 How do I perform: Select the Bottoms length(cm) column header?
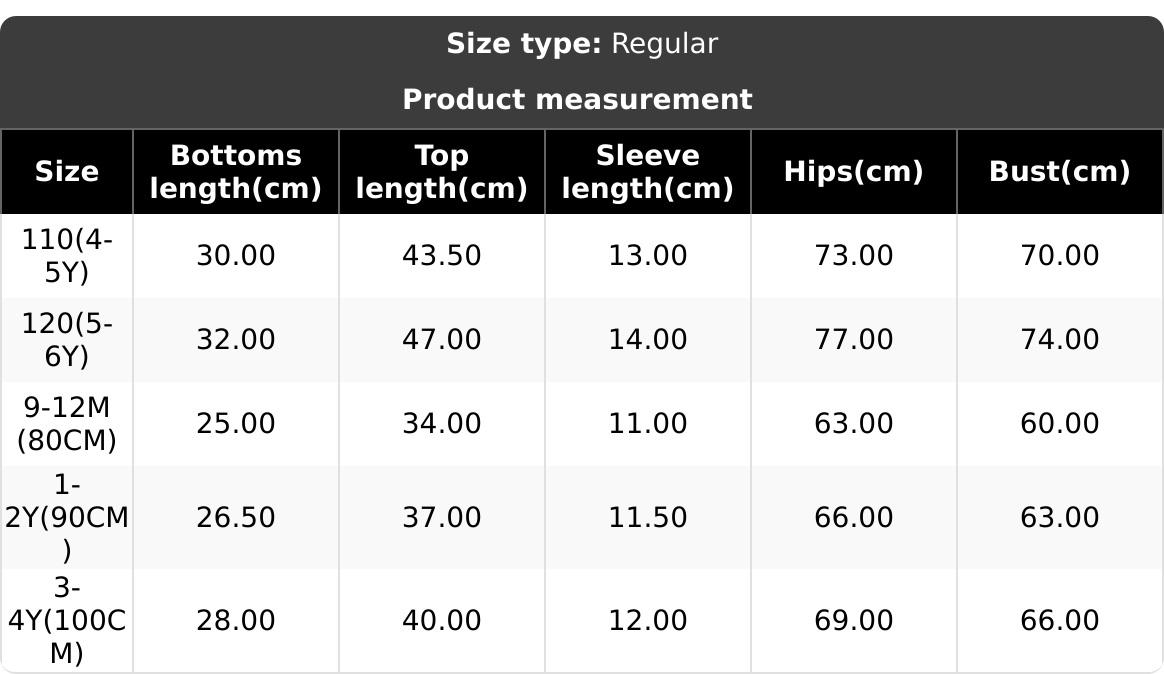[235, 171]
